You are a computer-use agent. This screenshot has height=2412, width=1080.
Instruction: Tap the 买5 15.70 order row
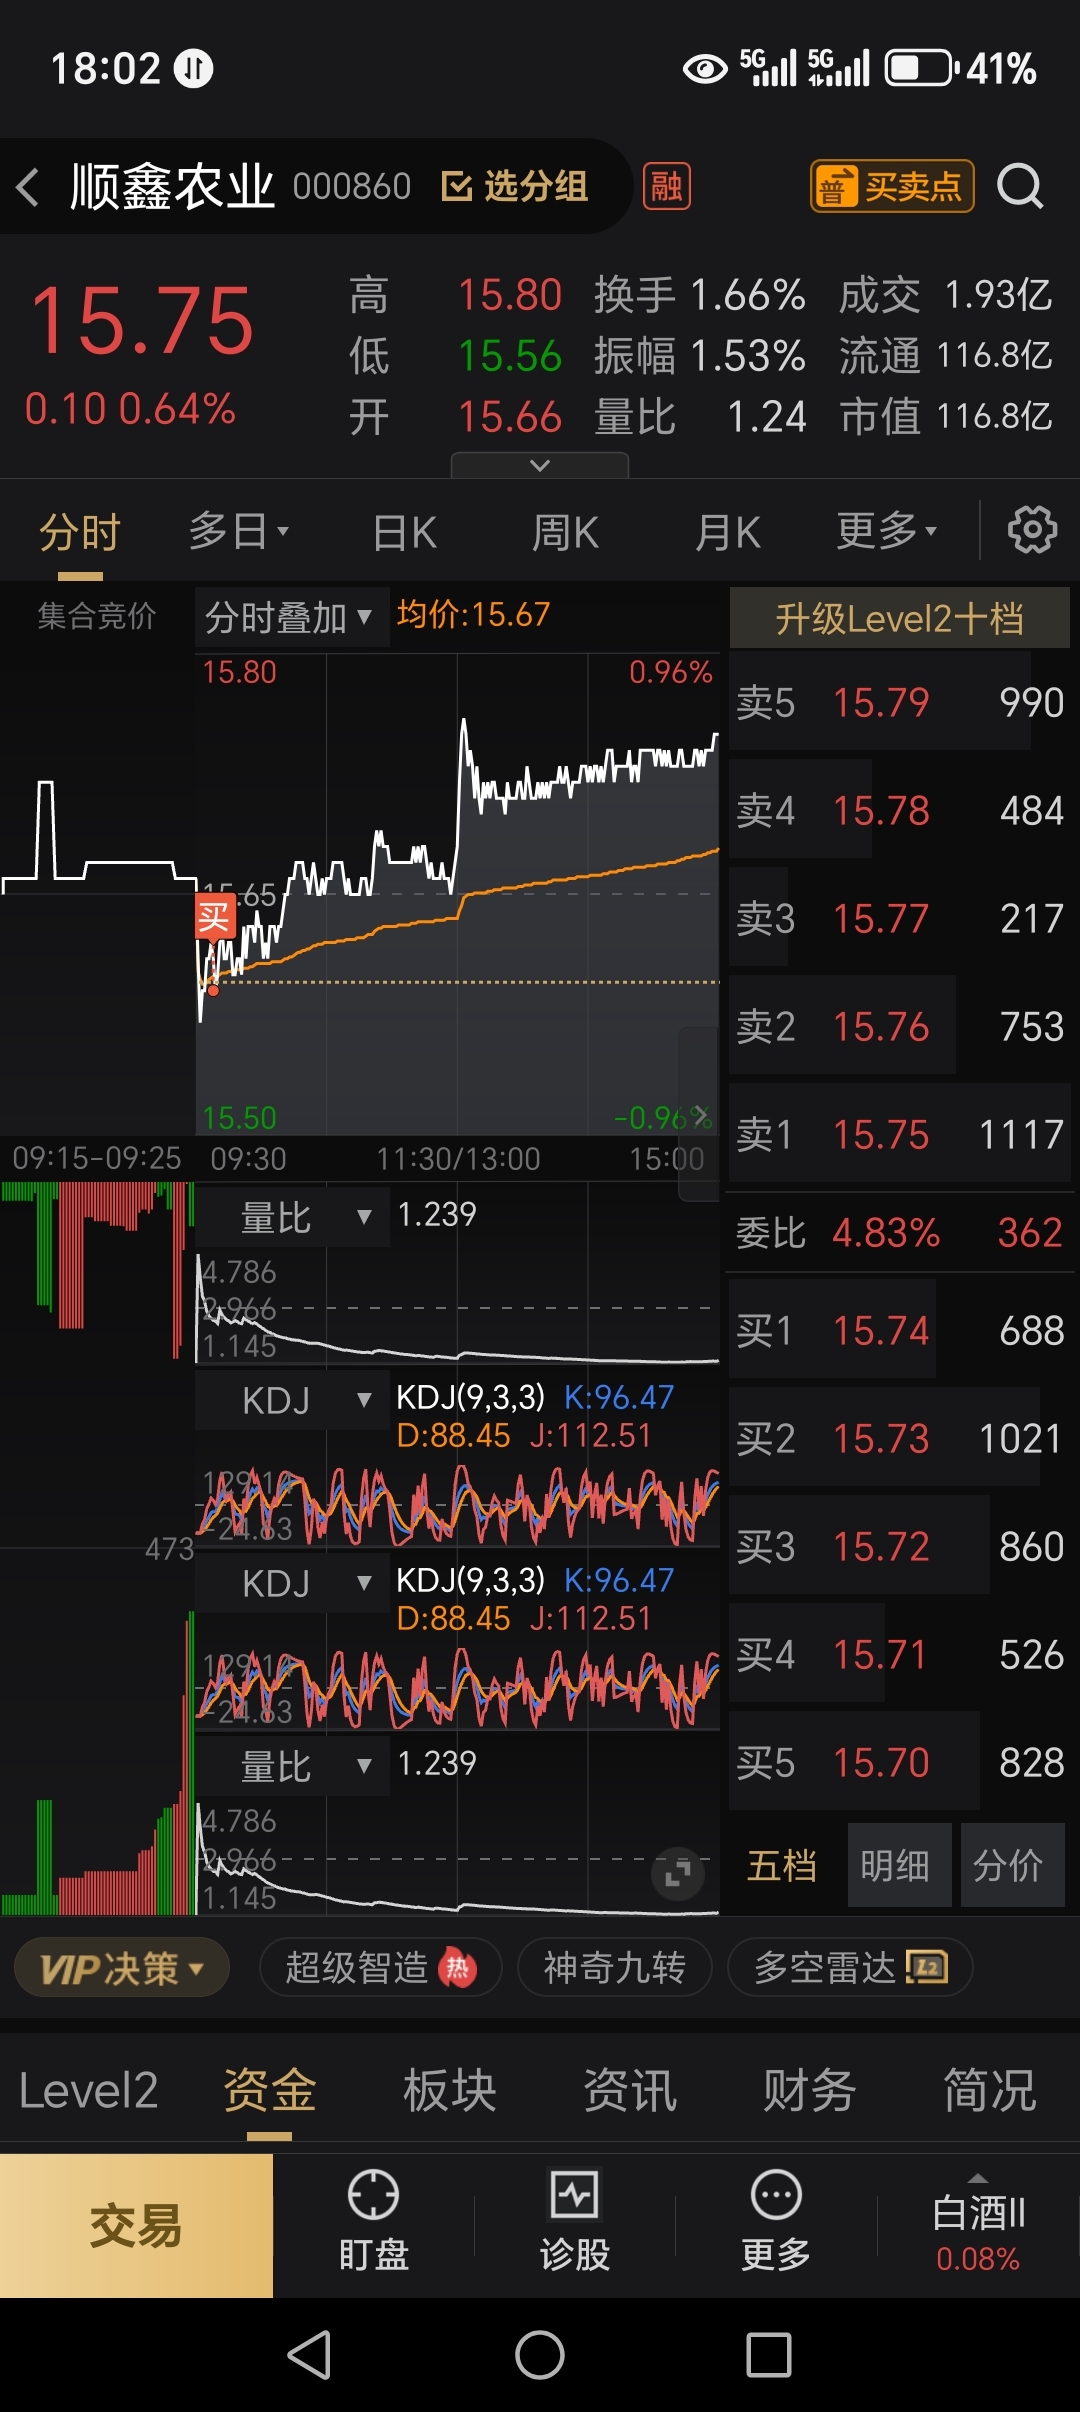pos(900,1762)
